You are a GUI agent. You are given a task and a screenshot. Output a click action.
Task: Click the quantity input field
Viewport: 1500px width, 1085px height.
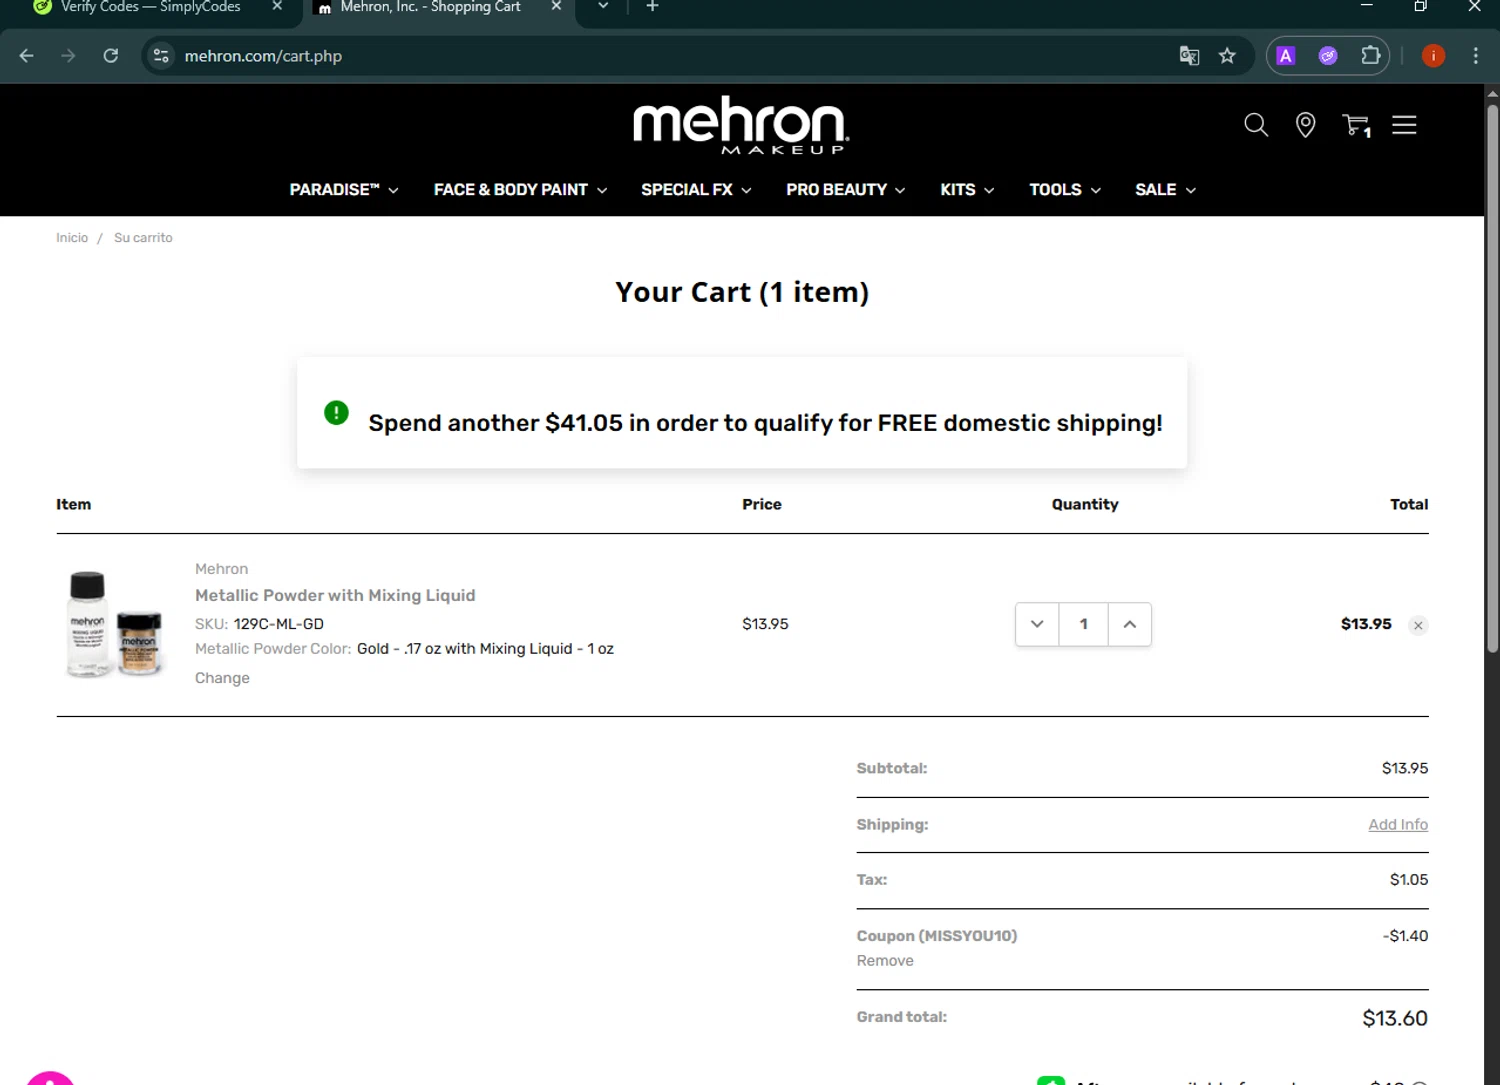[1083, 624]
